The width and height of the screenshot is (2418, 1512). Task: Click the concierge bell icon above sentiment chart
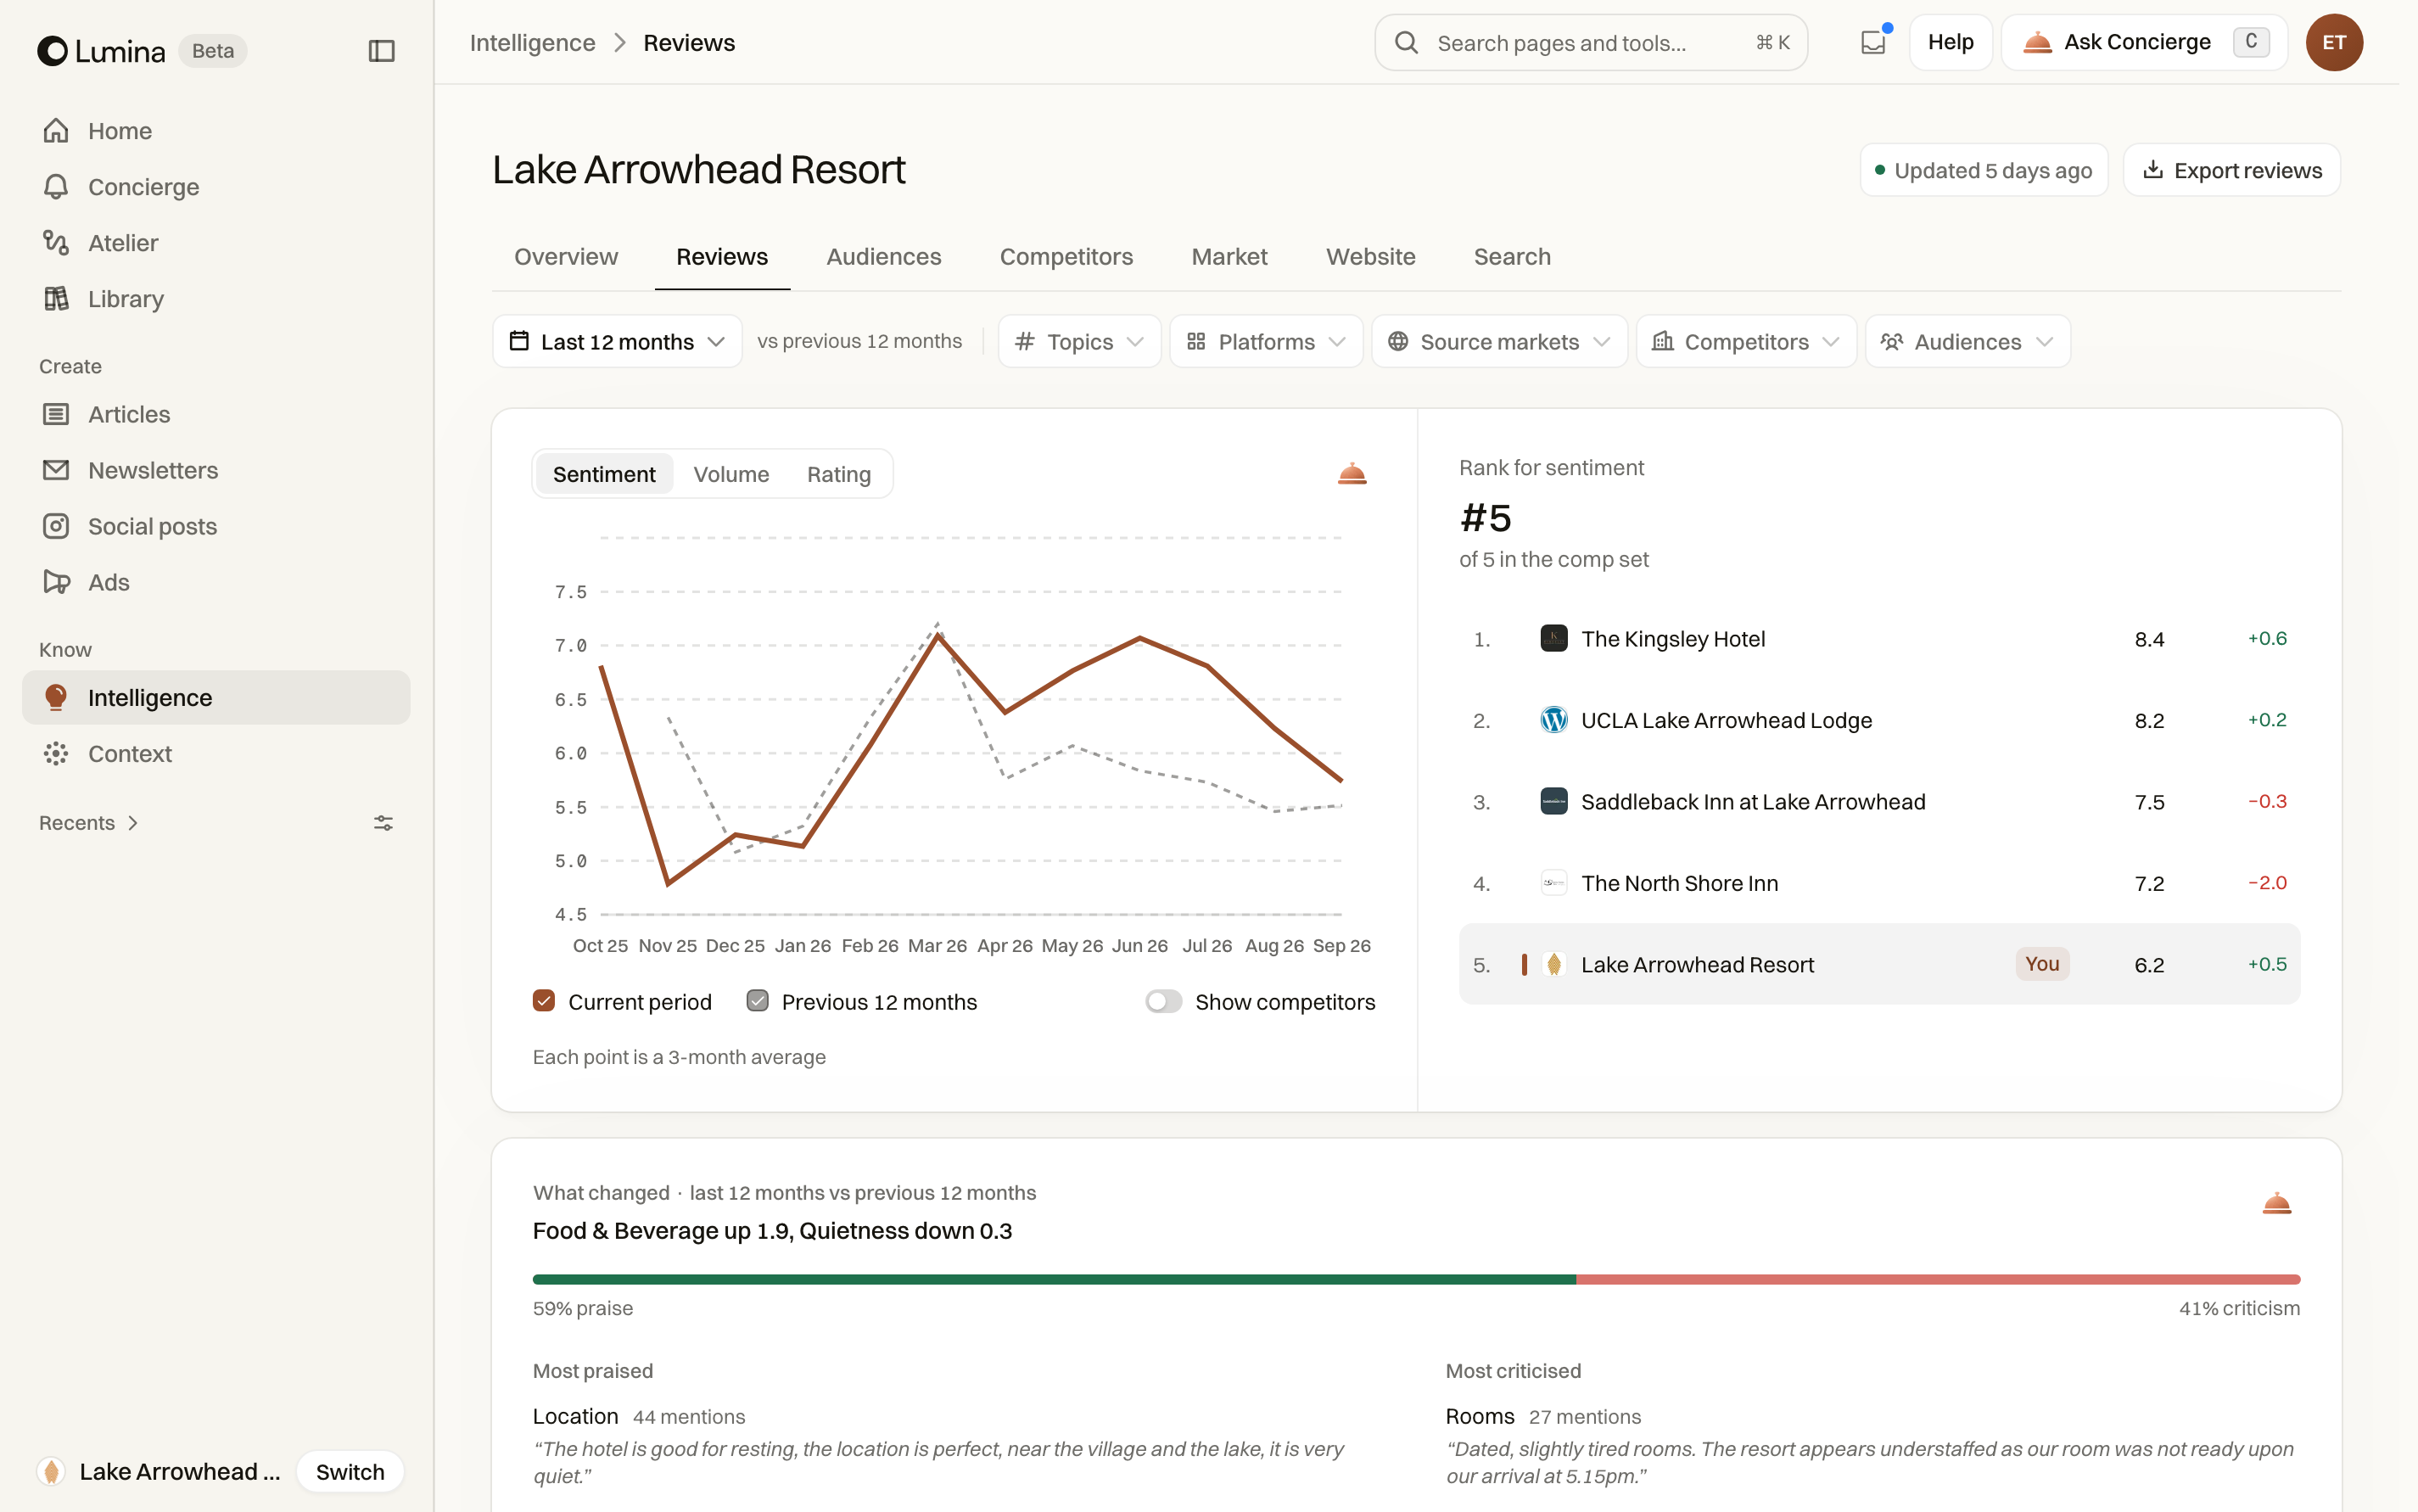1352,474
